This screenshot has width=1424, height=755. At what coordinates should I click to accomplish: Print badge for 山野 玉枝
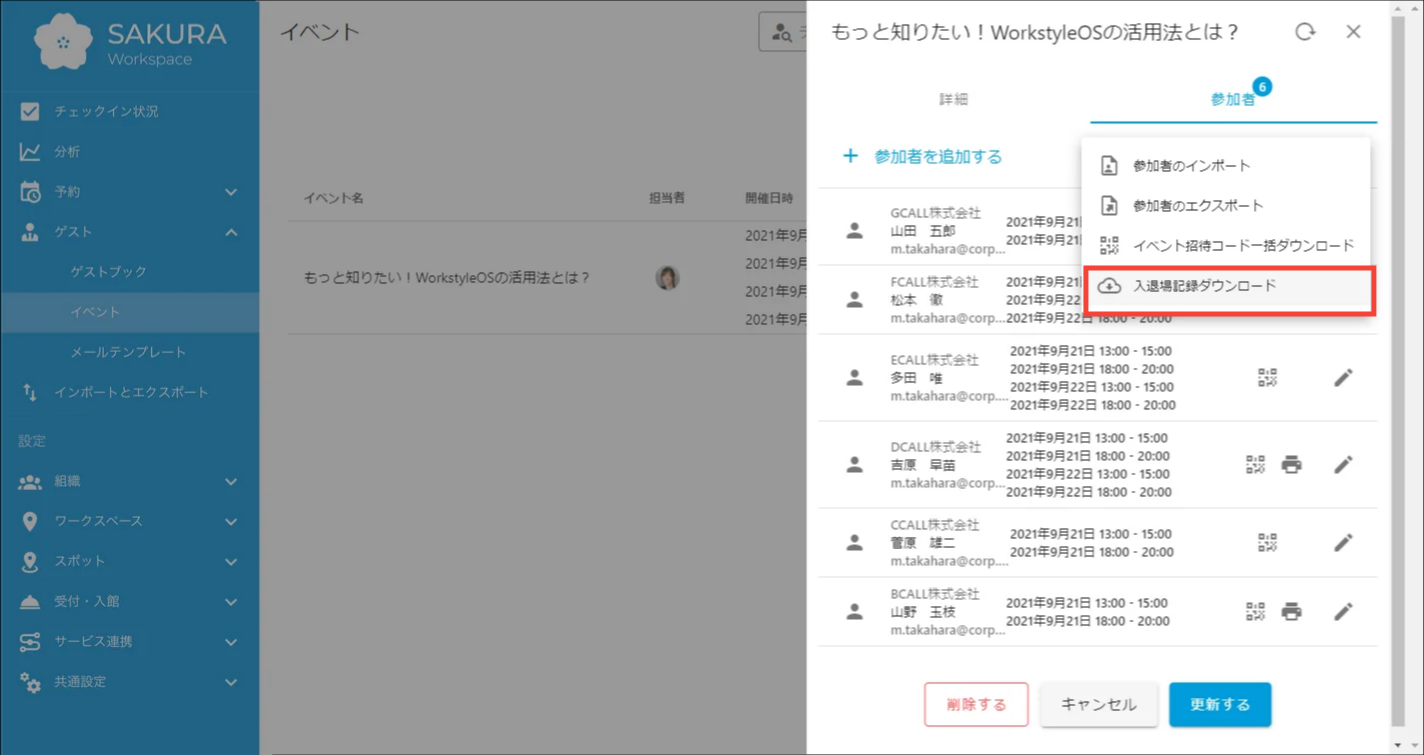pos(1292,611)
